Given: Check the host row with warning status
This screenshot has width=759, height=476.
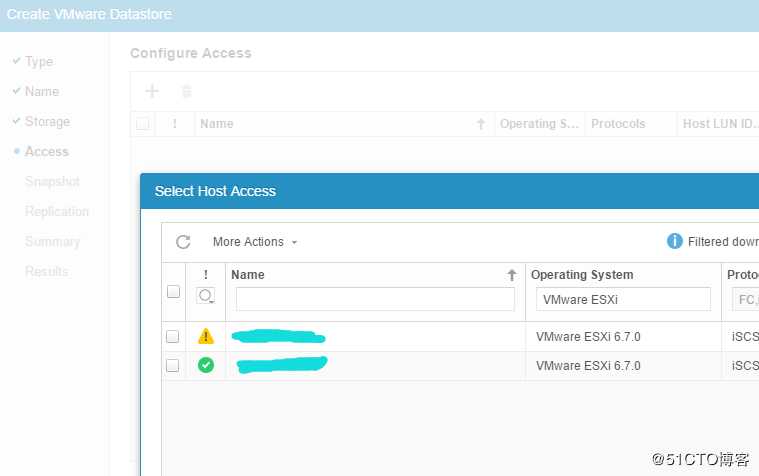Looking at the screenshot, I should coord(172,337).
